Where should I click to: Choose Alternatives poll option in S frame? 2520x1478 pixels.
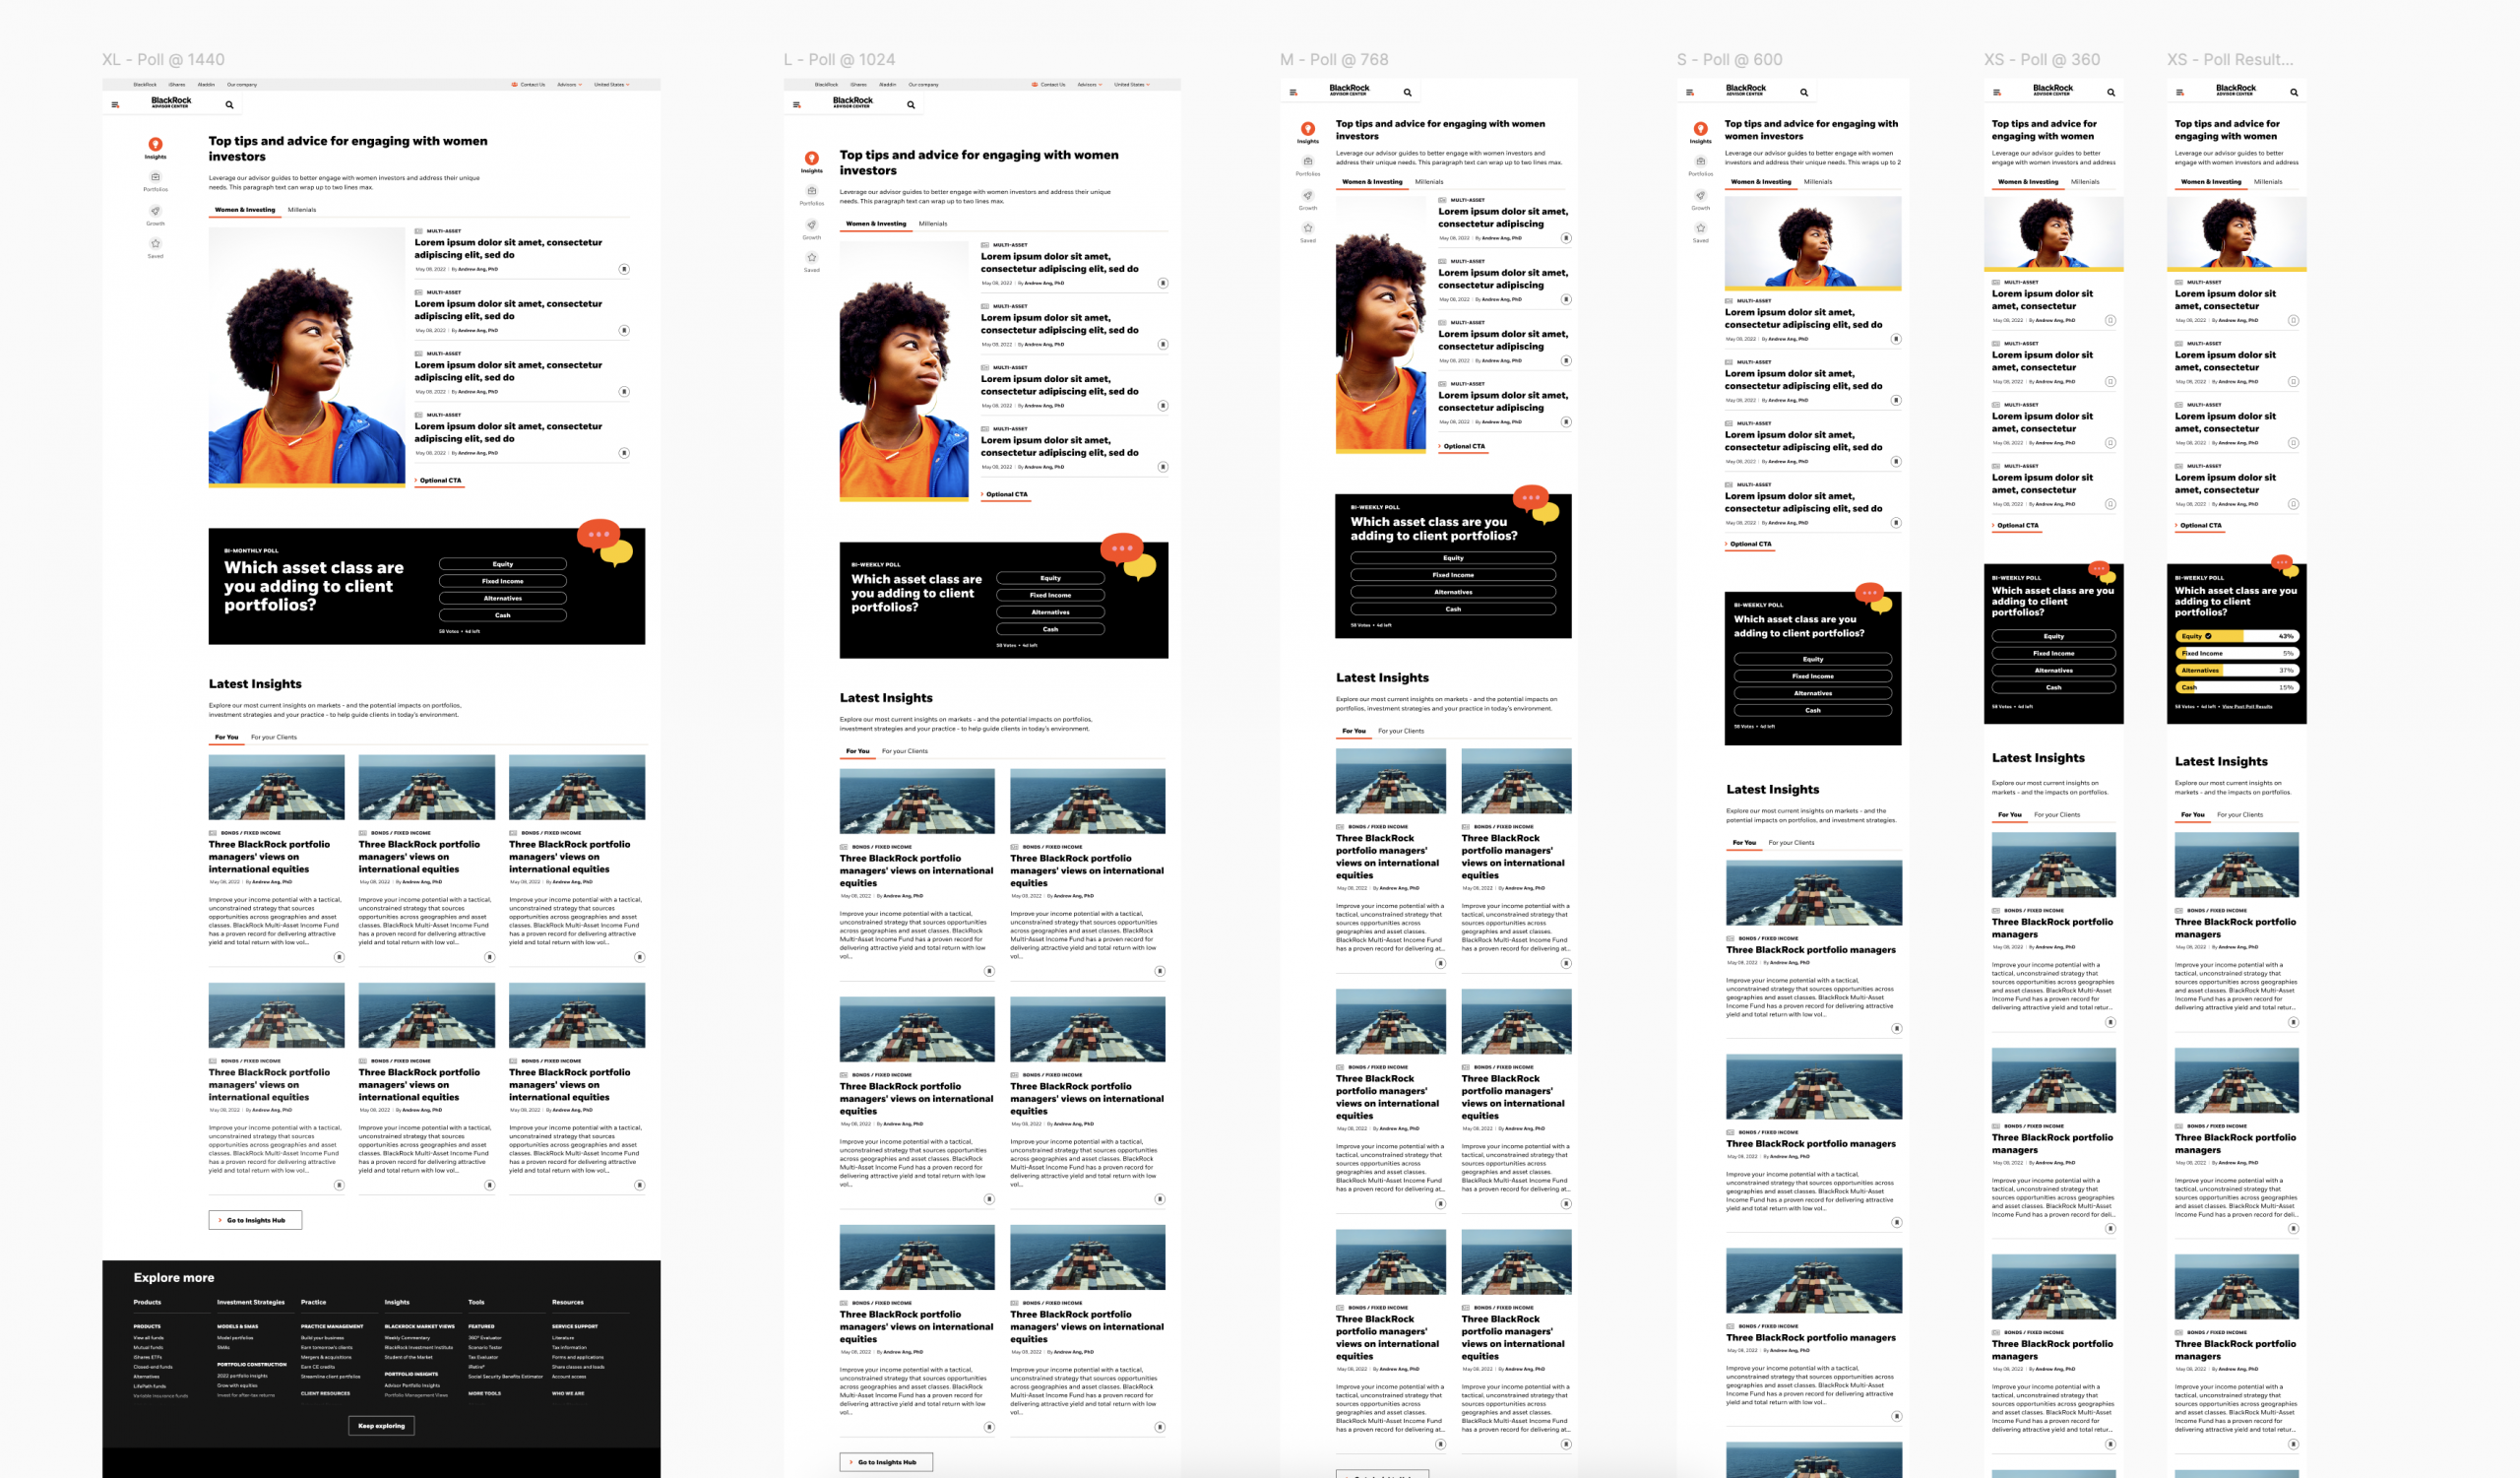point(1813,693)
